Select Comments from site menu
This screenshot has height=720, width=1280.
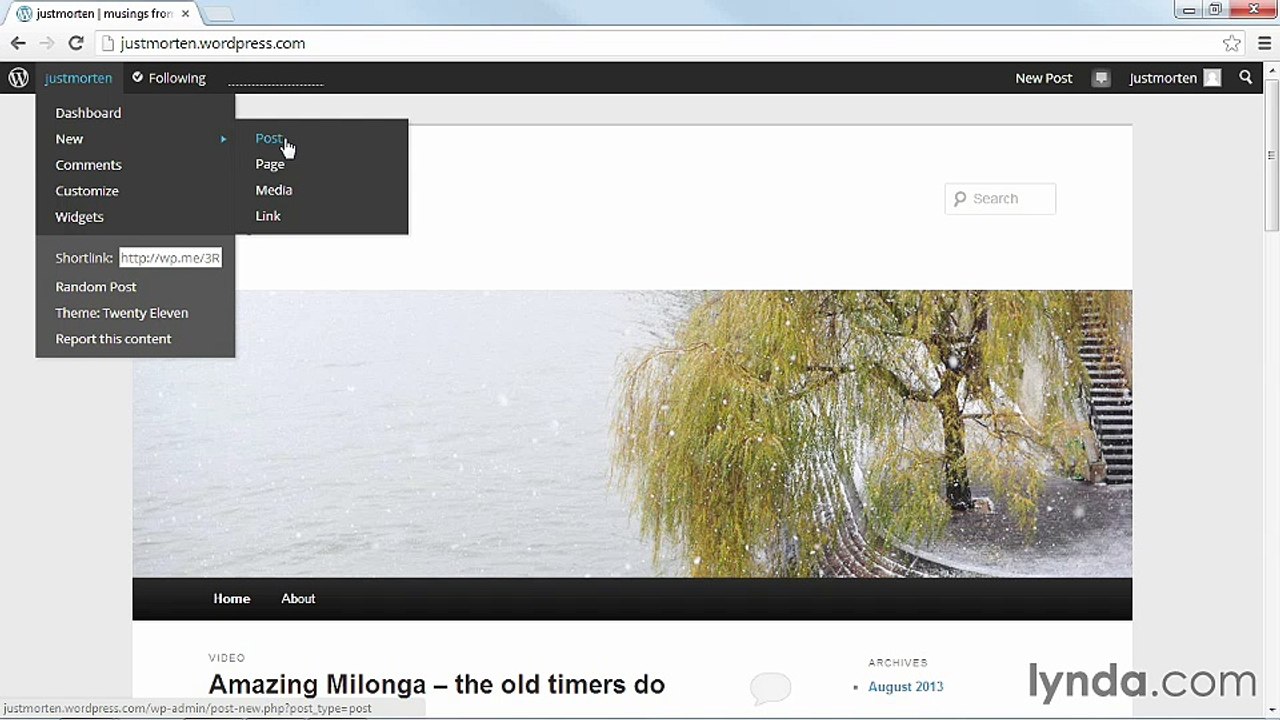coord(88,165)
